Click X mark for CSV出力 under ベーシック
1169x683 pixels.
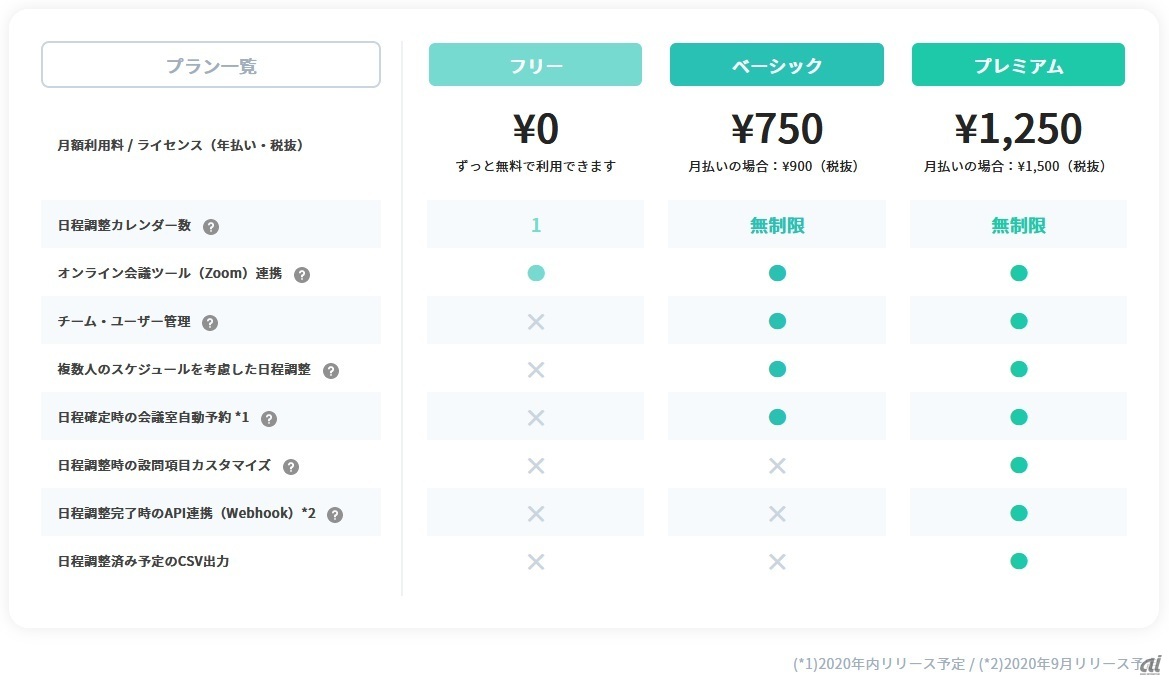coord(777,561)
